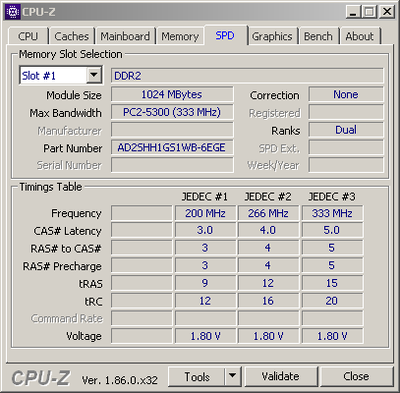Click the tRAS value 9
Screen dimensions: 400x393
(x=205, y=283)
